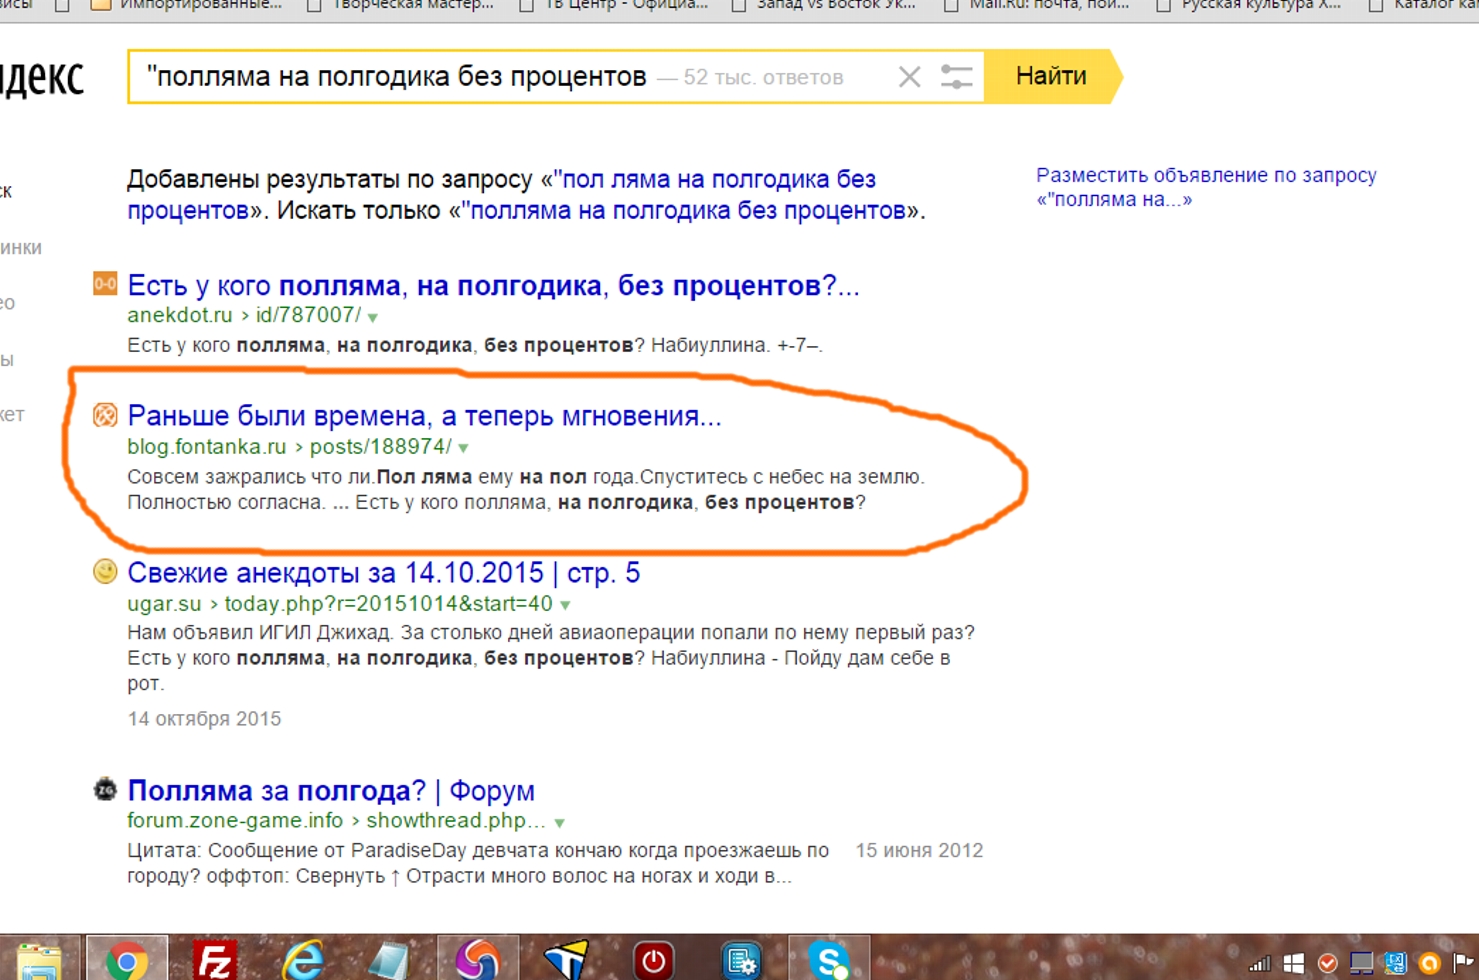Screen dimensions: 1479x980
Task: Switch to Google Chrome in the taskbar
Action: tap(126, 960)
